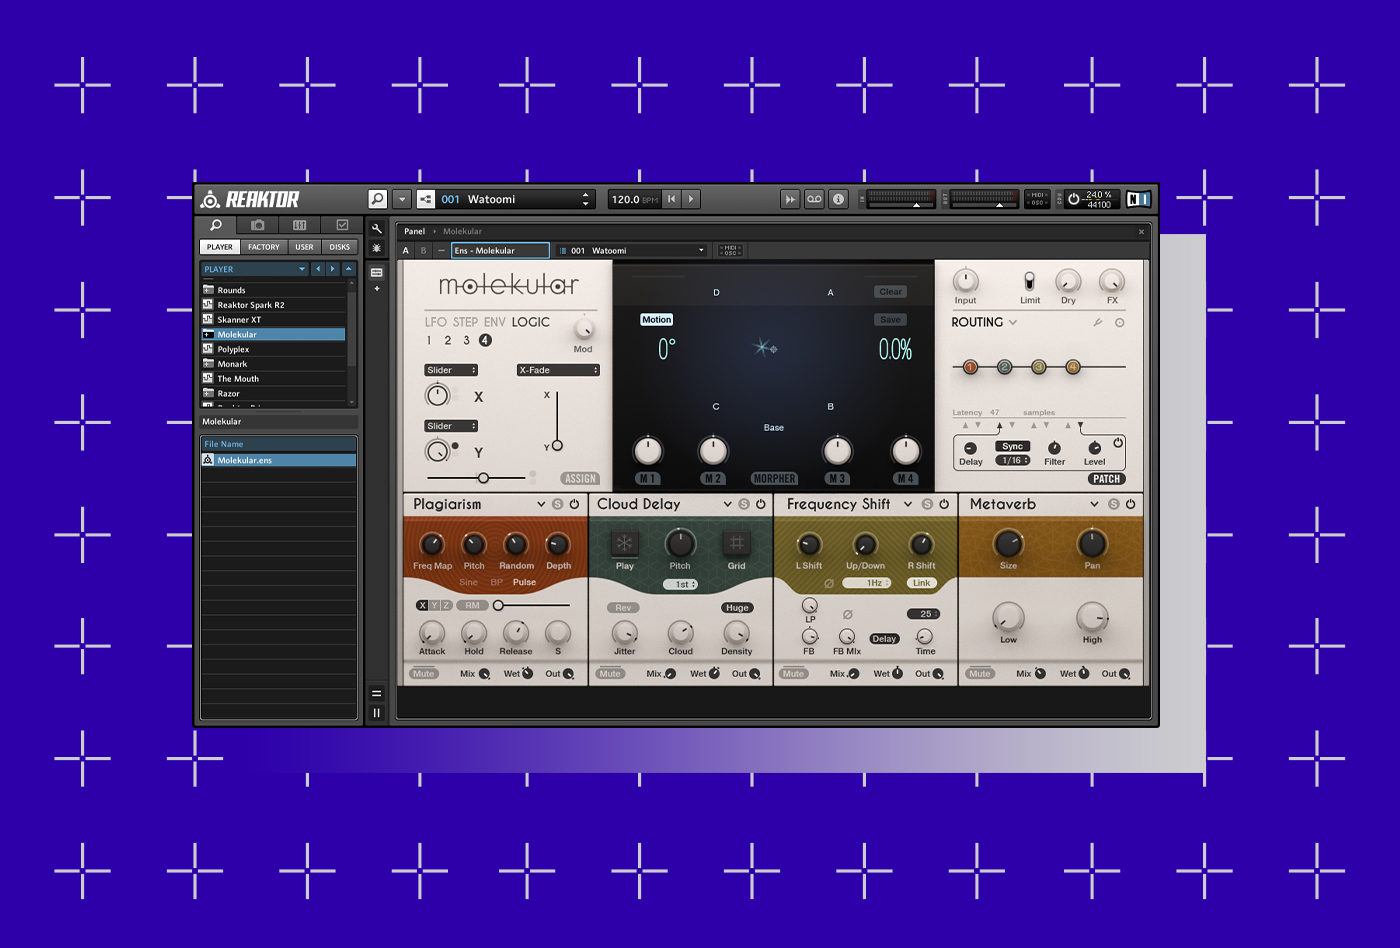Click the ASSIGN button
The height and width of the screenshot is (948, 1400).
(x=580, y=478)
